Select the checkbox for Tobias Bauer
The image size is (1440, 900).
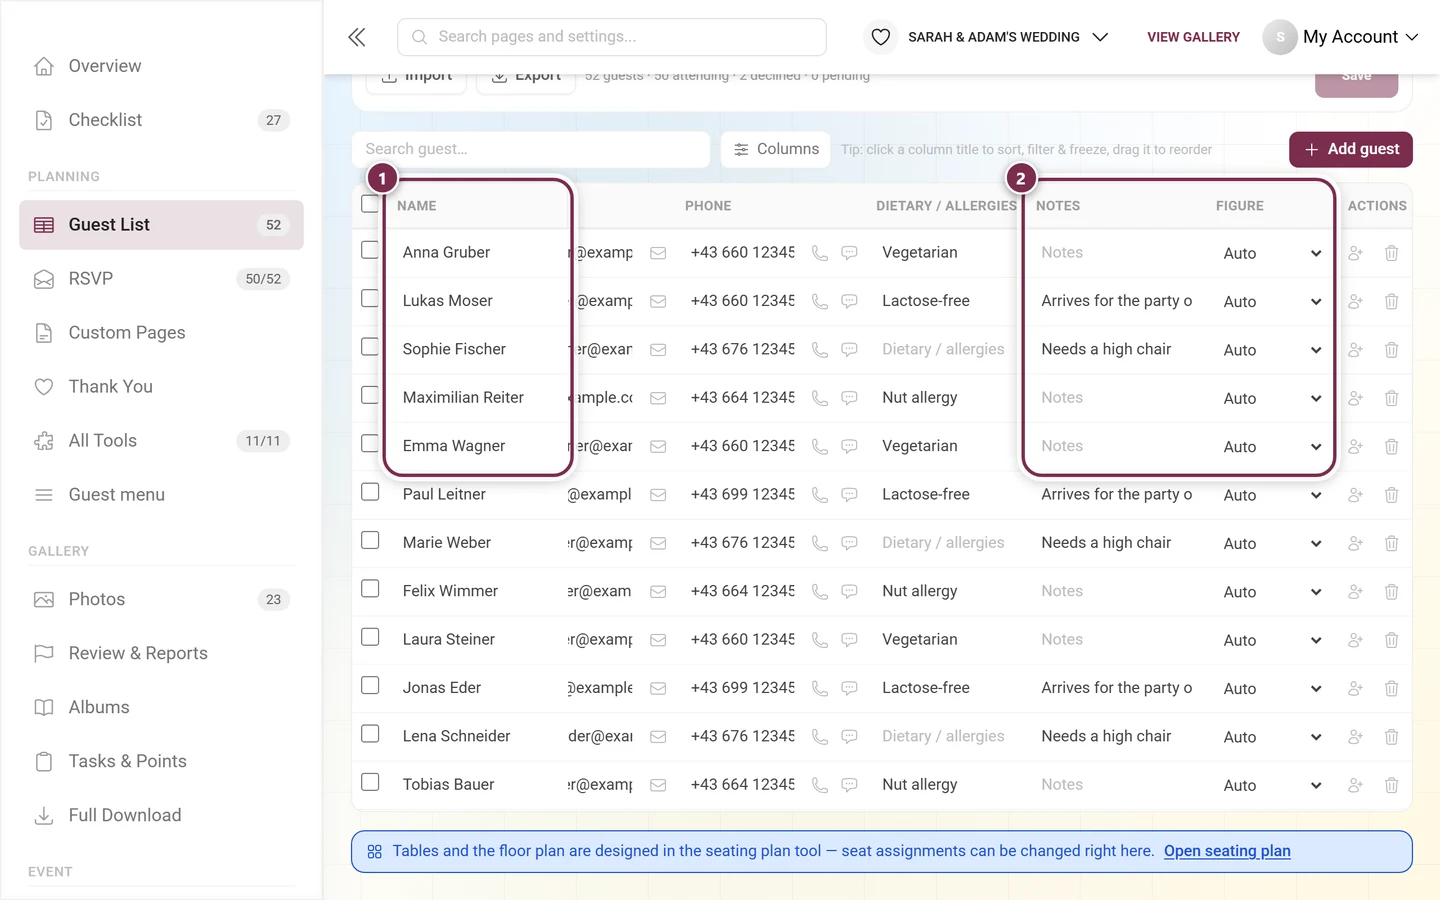(x=370, y=782)
